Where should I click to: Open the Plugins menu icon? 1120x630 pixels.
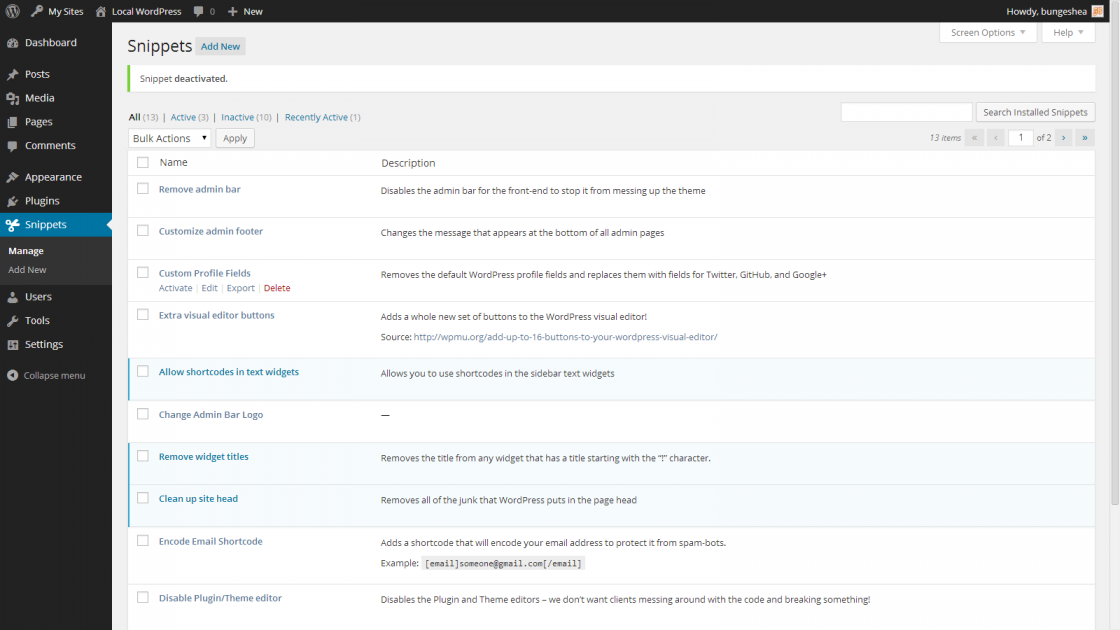click(14, 200)
